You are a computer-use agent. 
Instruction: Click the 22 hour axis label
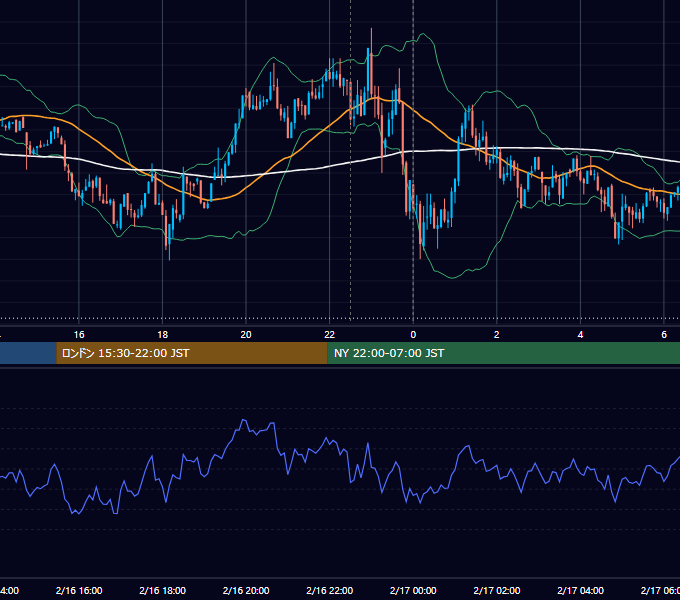point(330,335)
